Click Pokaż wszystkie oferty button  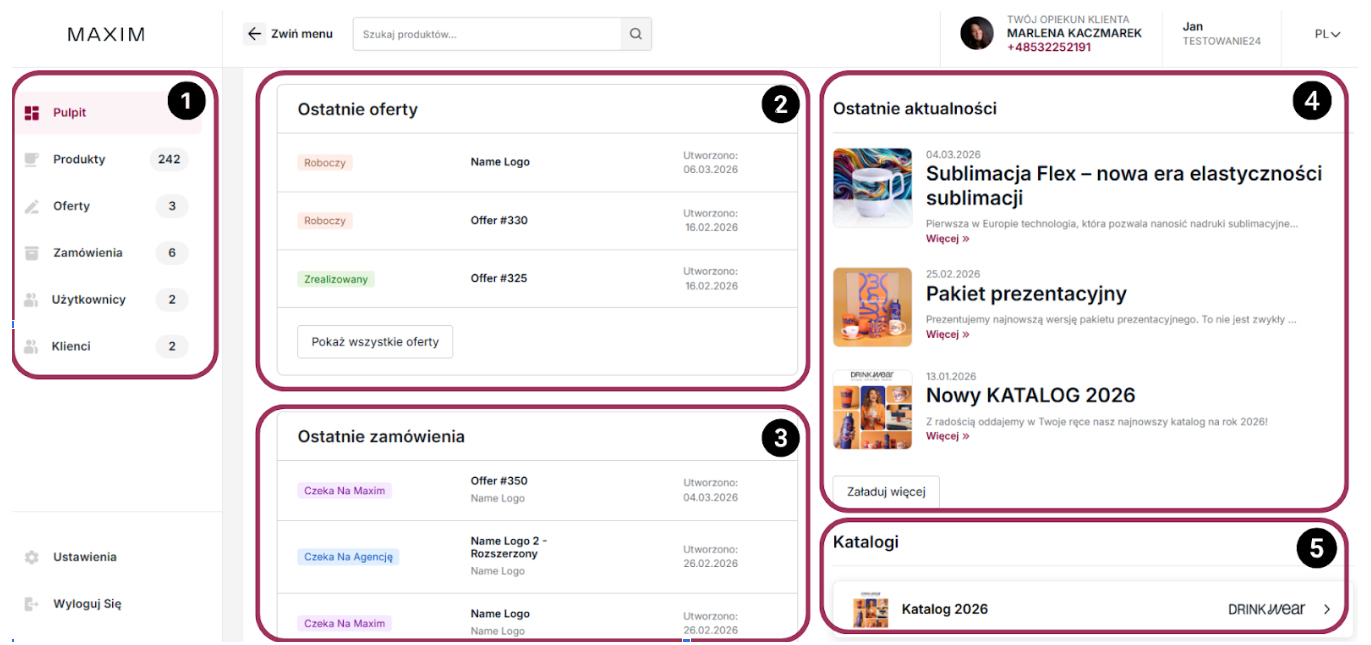click(375, 342)
